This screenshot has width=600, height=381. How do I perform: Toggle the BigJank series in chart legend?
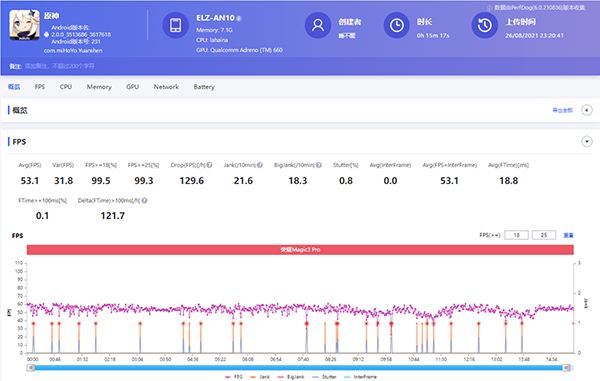pos(291,377)
